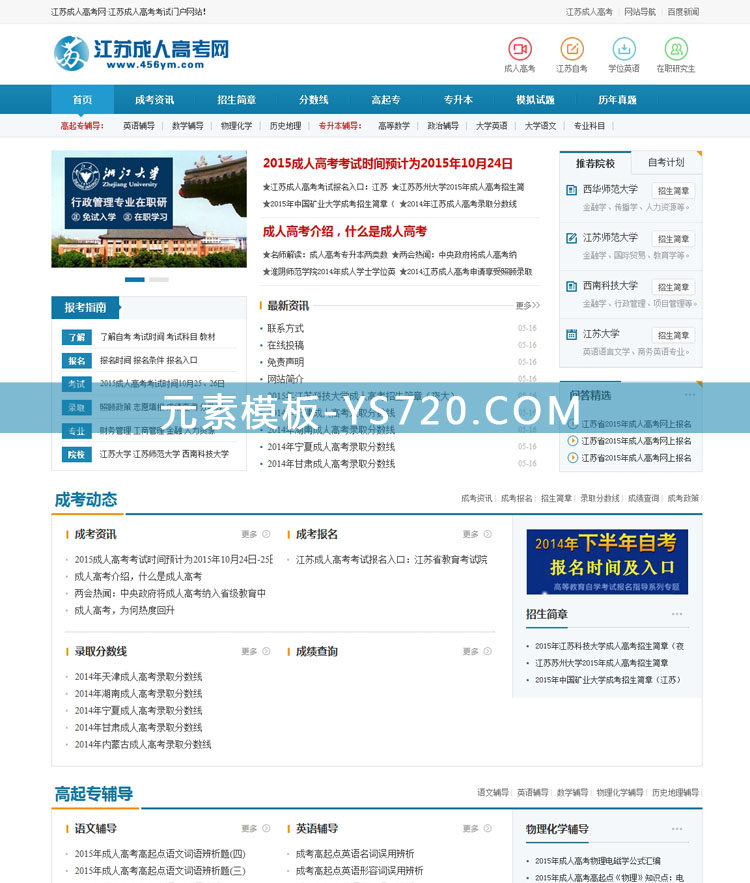This screenshot has height=883, width=750.
Task: Open the 在线投稿 news item
Action: click(285, 345)
